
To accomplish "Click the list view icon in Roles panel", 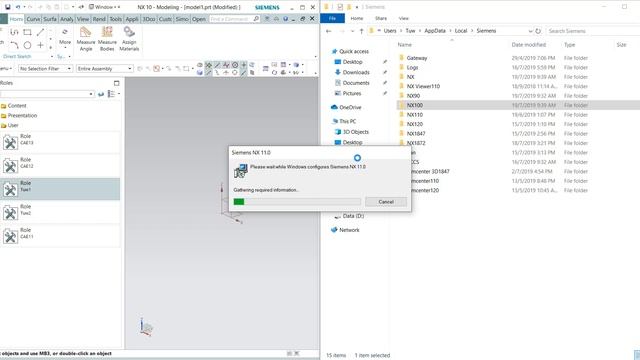I will click(111, 94).
